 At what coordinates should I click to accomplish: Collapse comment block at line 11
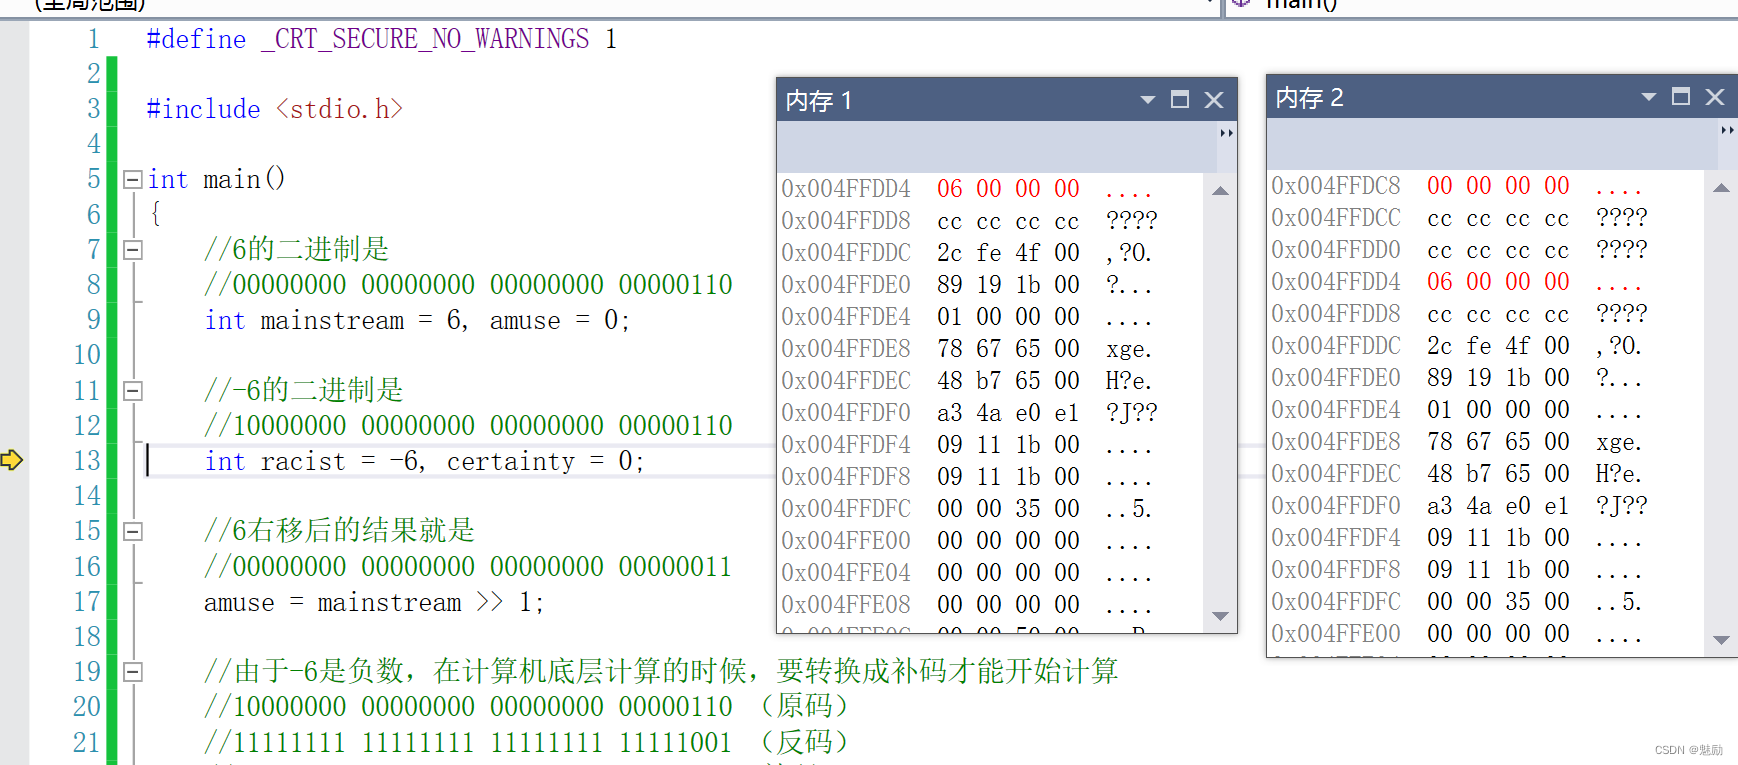click(x=132, y=391)
